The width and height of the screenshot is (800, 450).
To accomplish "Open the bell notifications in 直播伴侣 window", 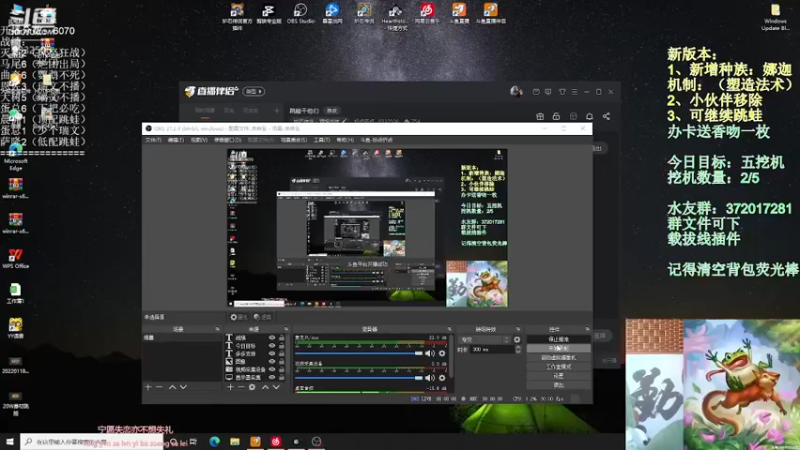I will click(589, 116).
